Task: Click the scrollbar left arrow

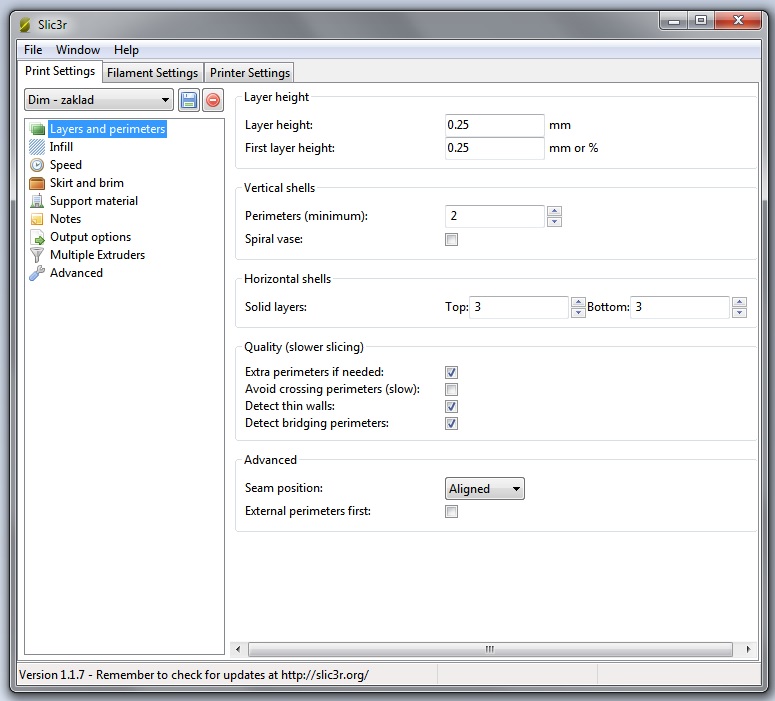Action: (238, 649)
